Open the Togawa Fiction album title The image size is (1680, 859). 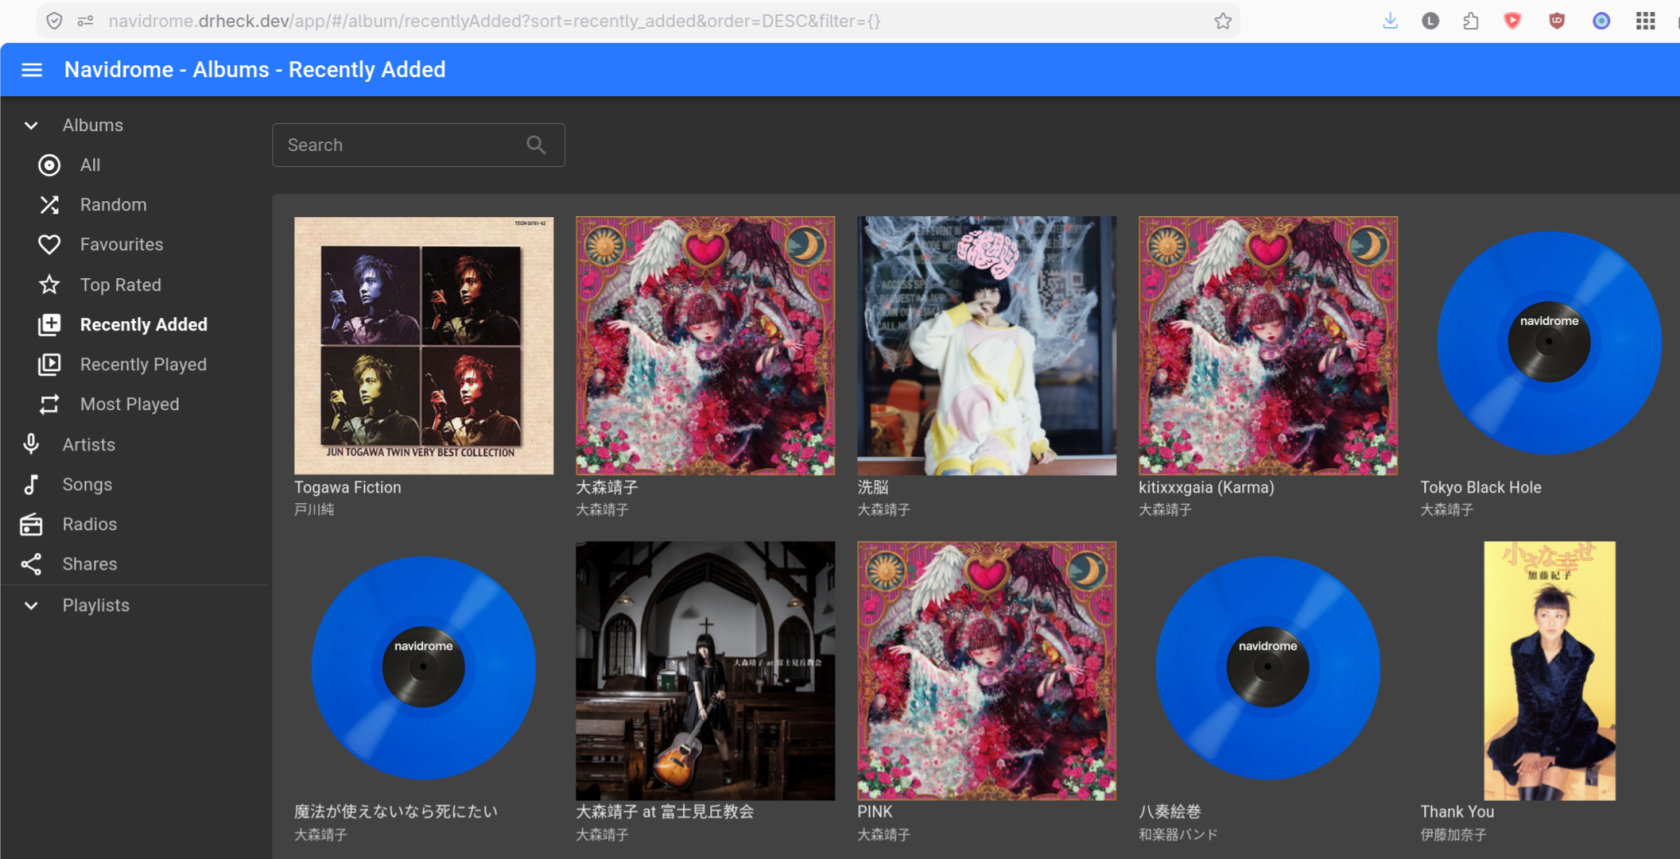click(x=347, y=488)
